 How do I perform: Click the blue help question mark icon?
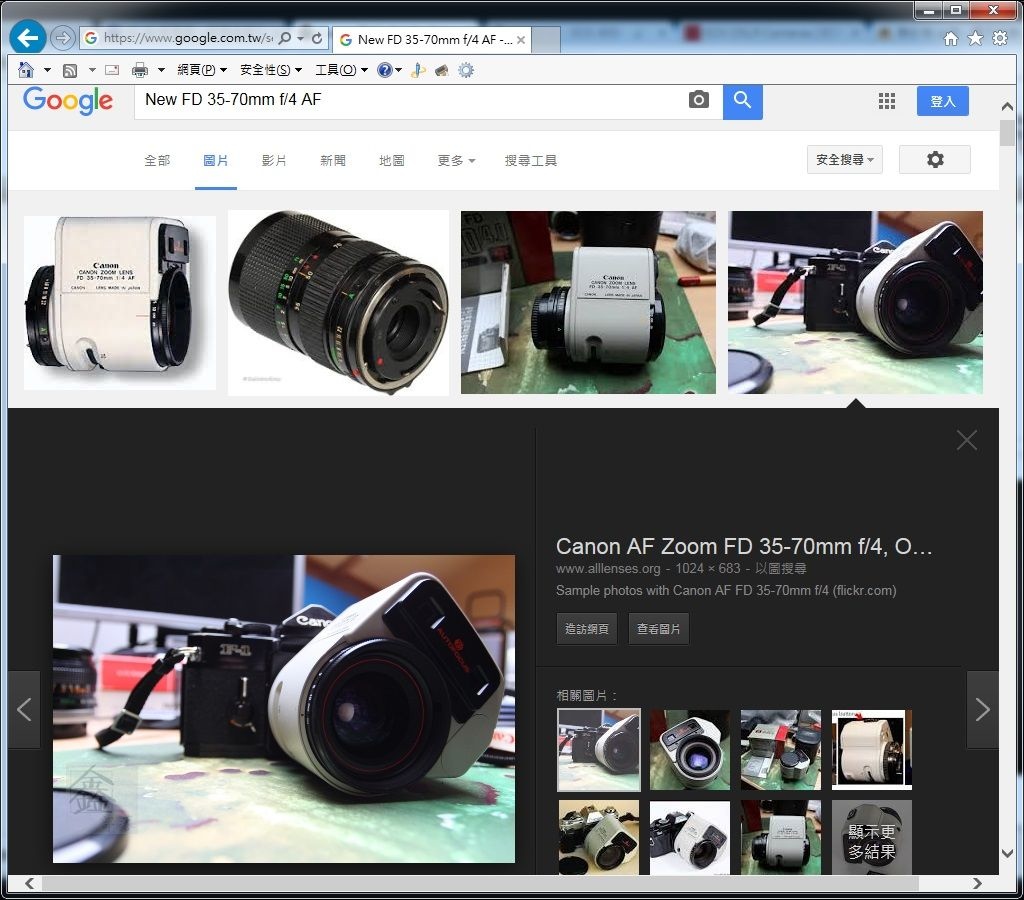pyautogui.click(x=385, y=70)
